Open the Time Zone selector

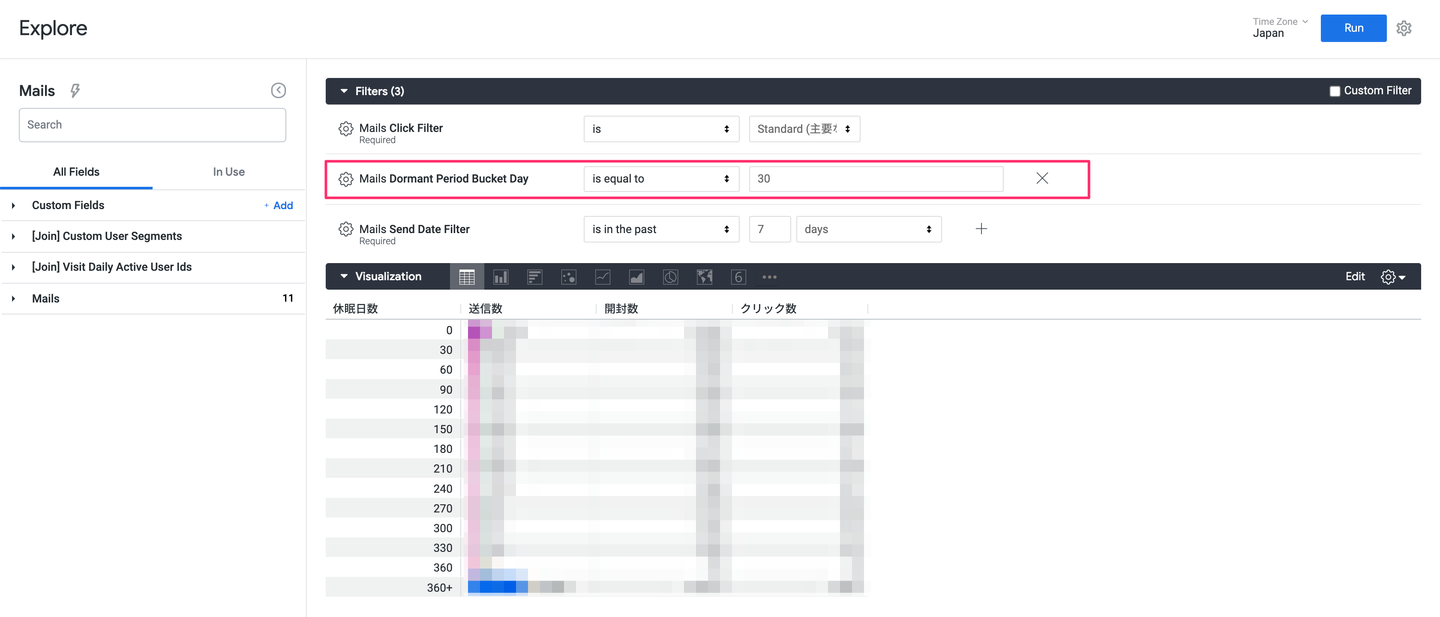(x=1280, y=28)
